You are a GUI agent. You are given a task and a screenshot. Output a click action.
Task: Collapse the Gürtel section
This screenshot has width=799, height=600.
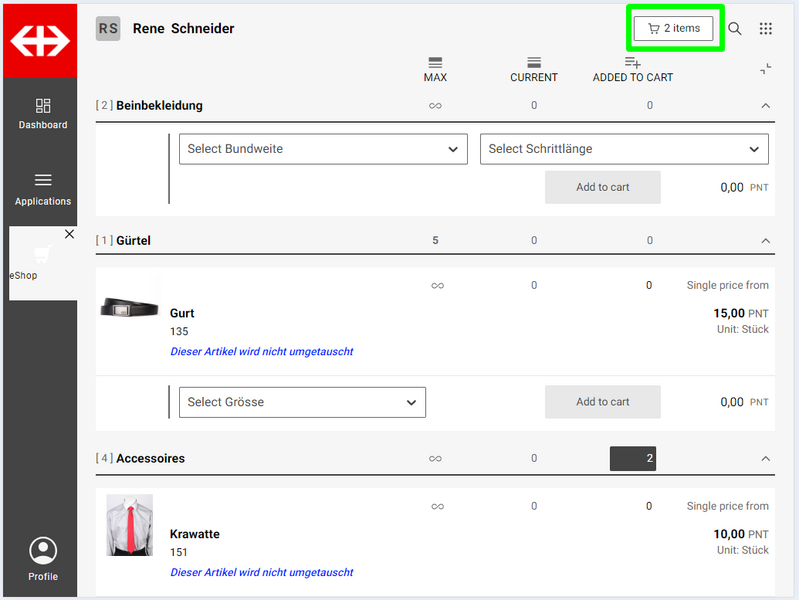(x=765, y=241)
